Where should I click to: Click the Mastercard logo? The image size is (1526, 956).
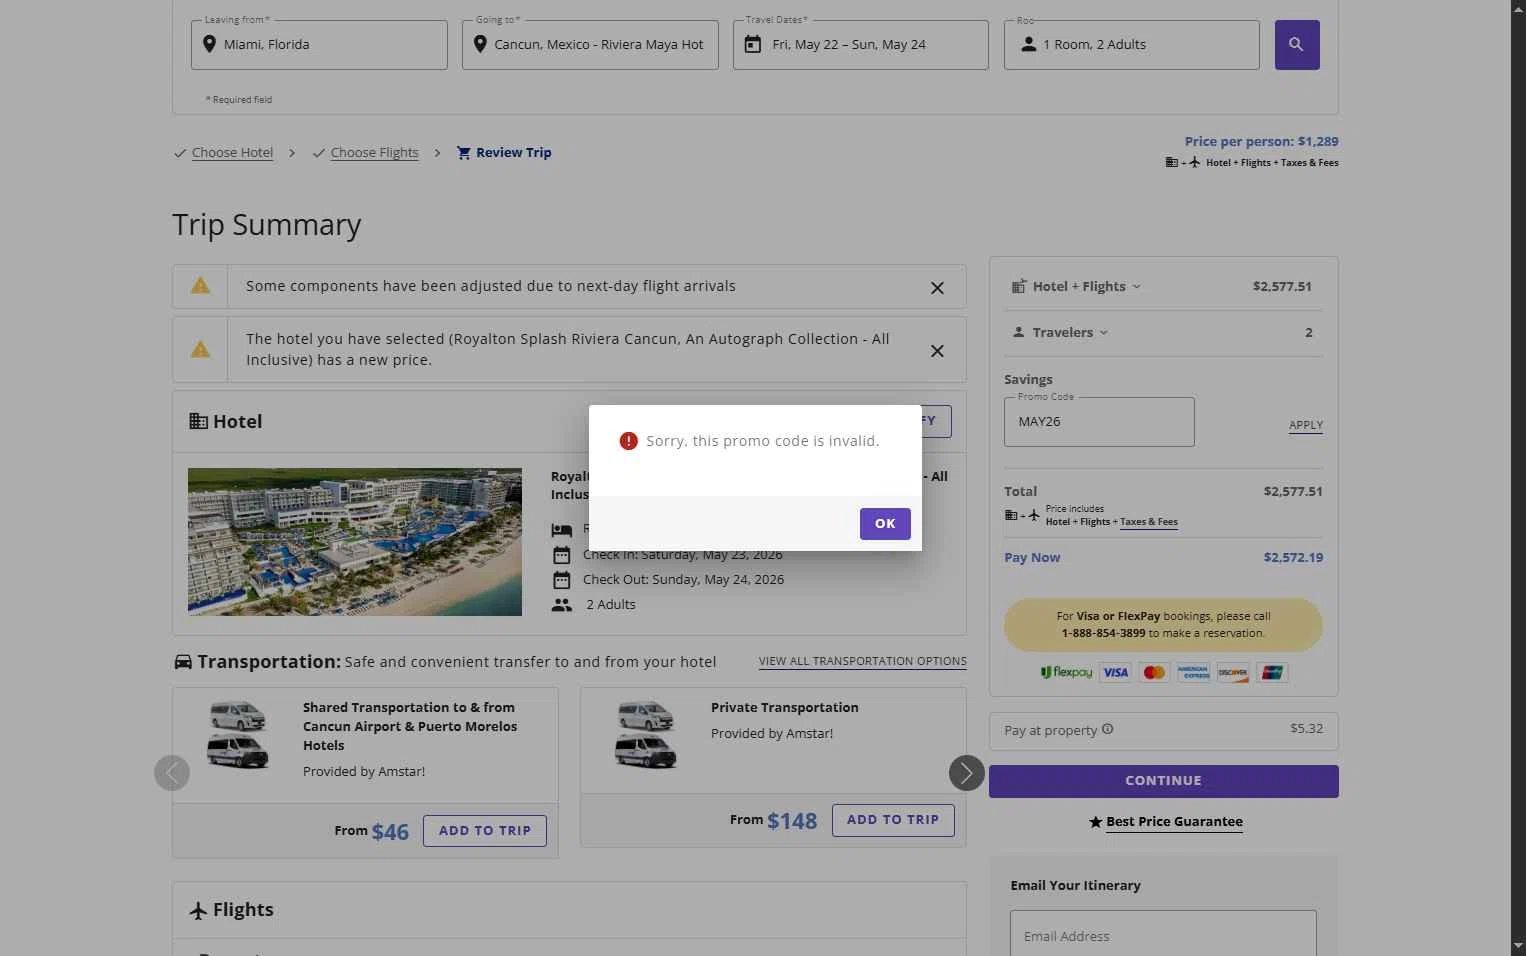pos(1154,673)
